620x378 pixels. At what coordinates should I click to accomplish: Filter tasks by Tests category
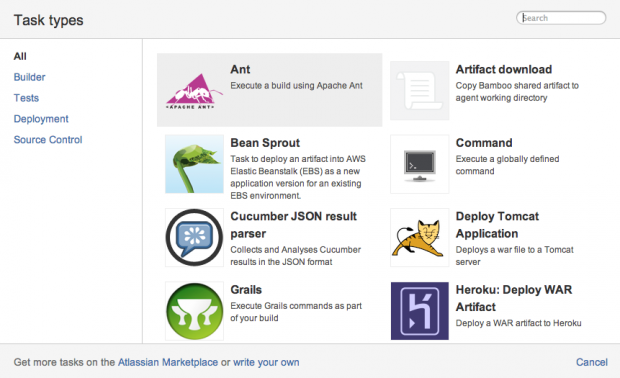click(x=26, y=98)
